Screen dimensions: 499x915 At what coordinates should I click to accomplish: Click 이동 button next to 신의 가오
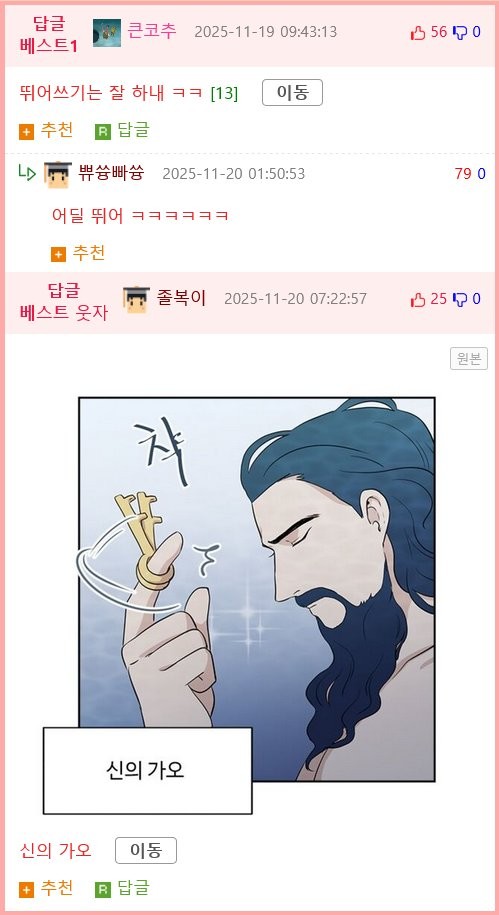tap(146, 850)
